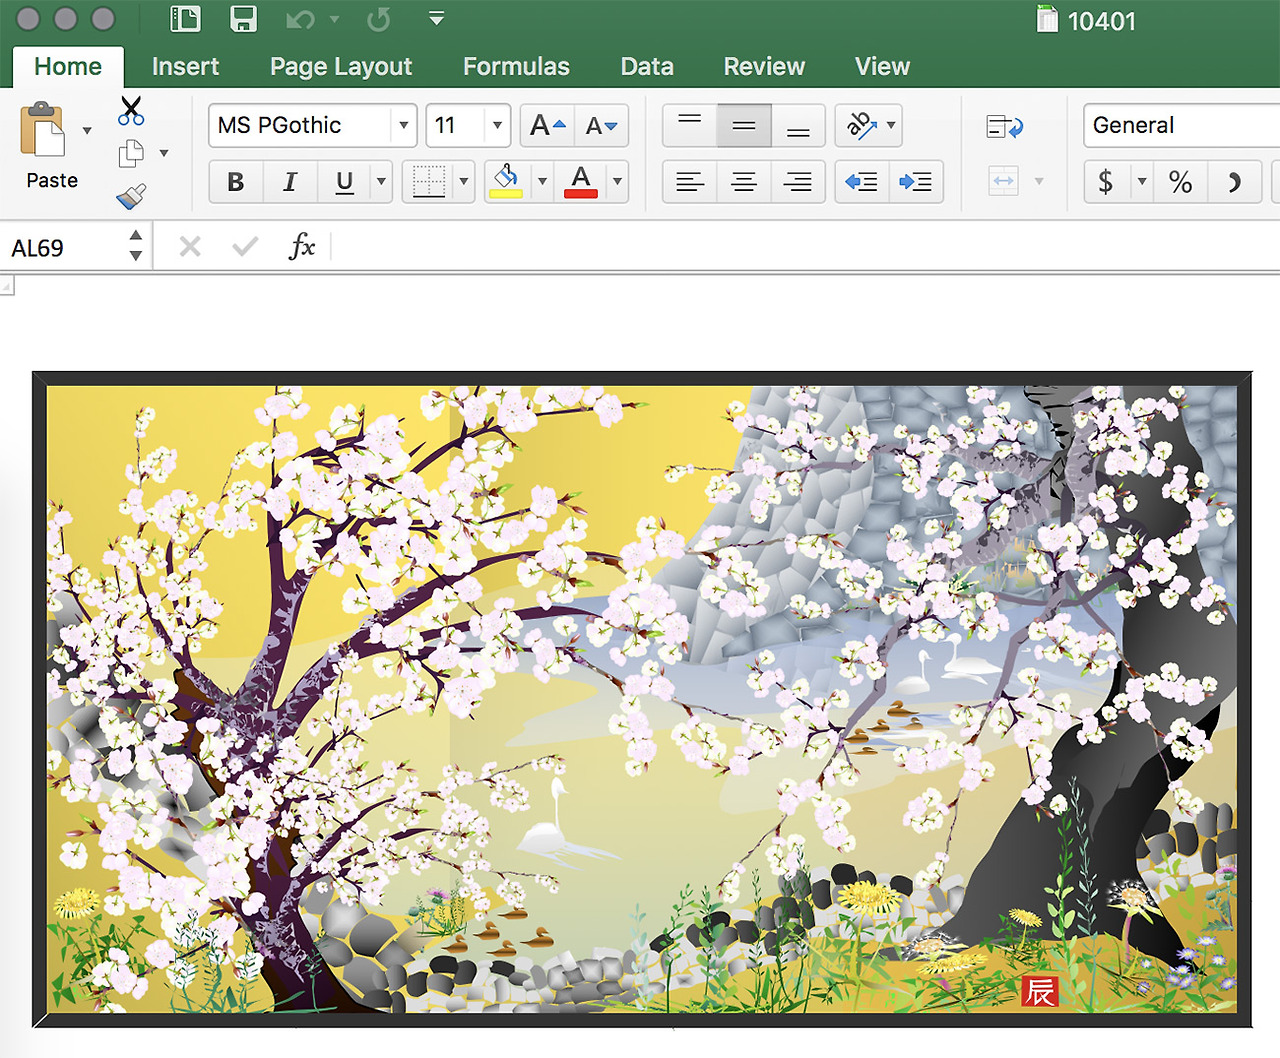This screenshot has width=1280, height=1058.
Task: Toggle underline formatting
Action: (343, 182)
